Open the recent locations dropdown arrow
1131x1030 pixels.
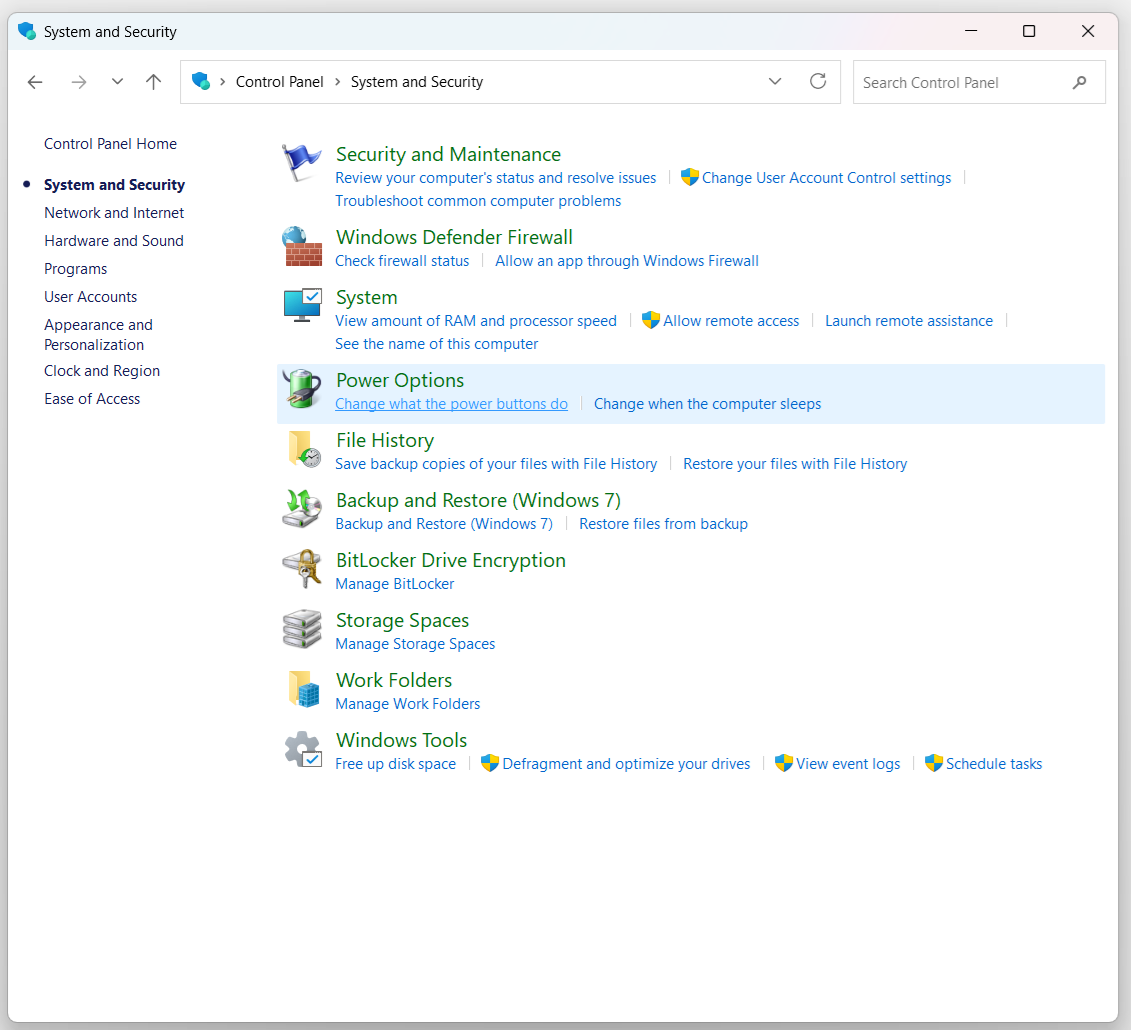coord(117,82)
